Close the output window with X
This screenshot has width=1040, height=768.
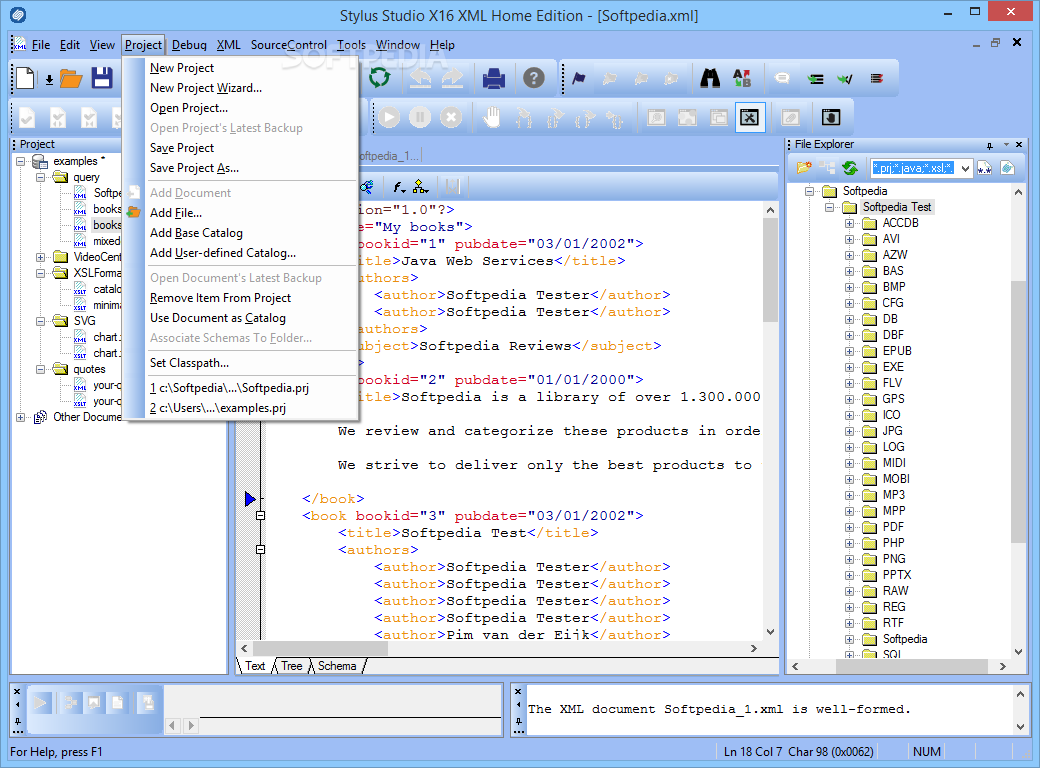tap(518, 691)
